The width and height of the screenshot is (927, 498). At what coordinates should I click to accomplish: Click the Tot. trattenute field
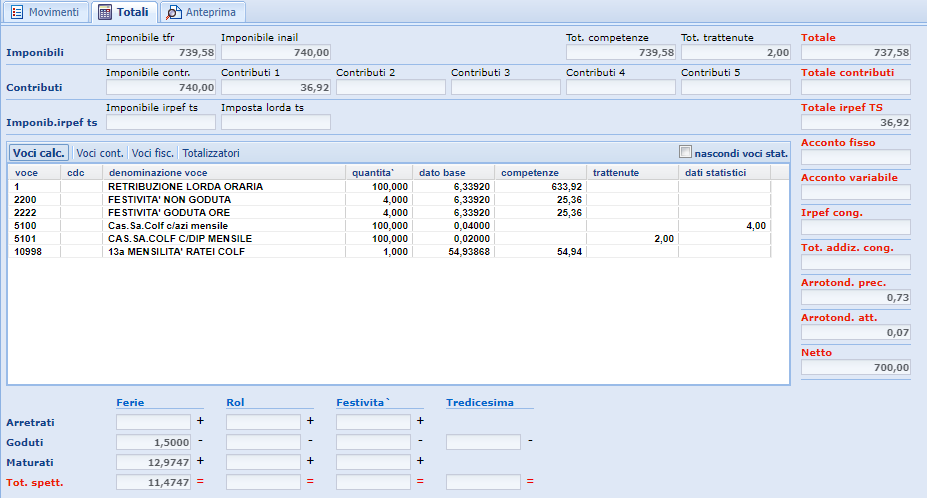pyautogui.click(x=735, y=53)
